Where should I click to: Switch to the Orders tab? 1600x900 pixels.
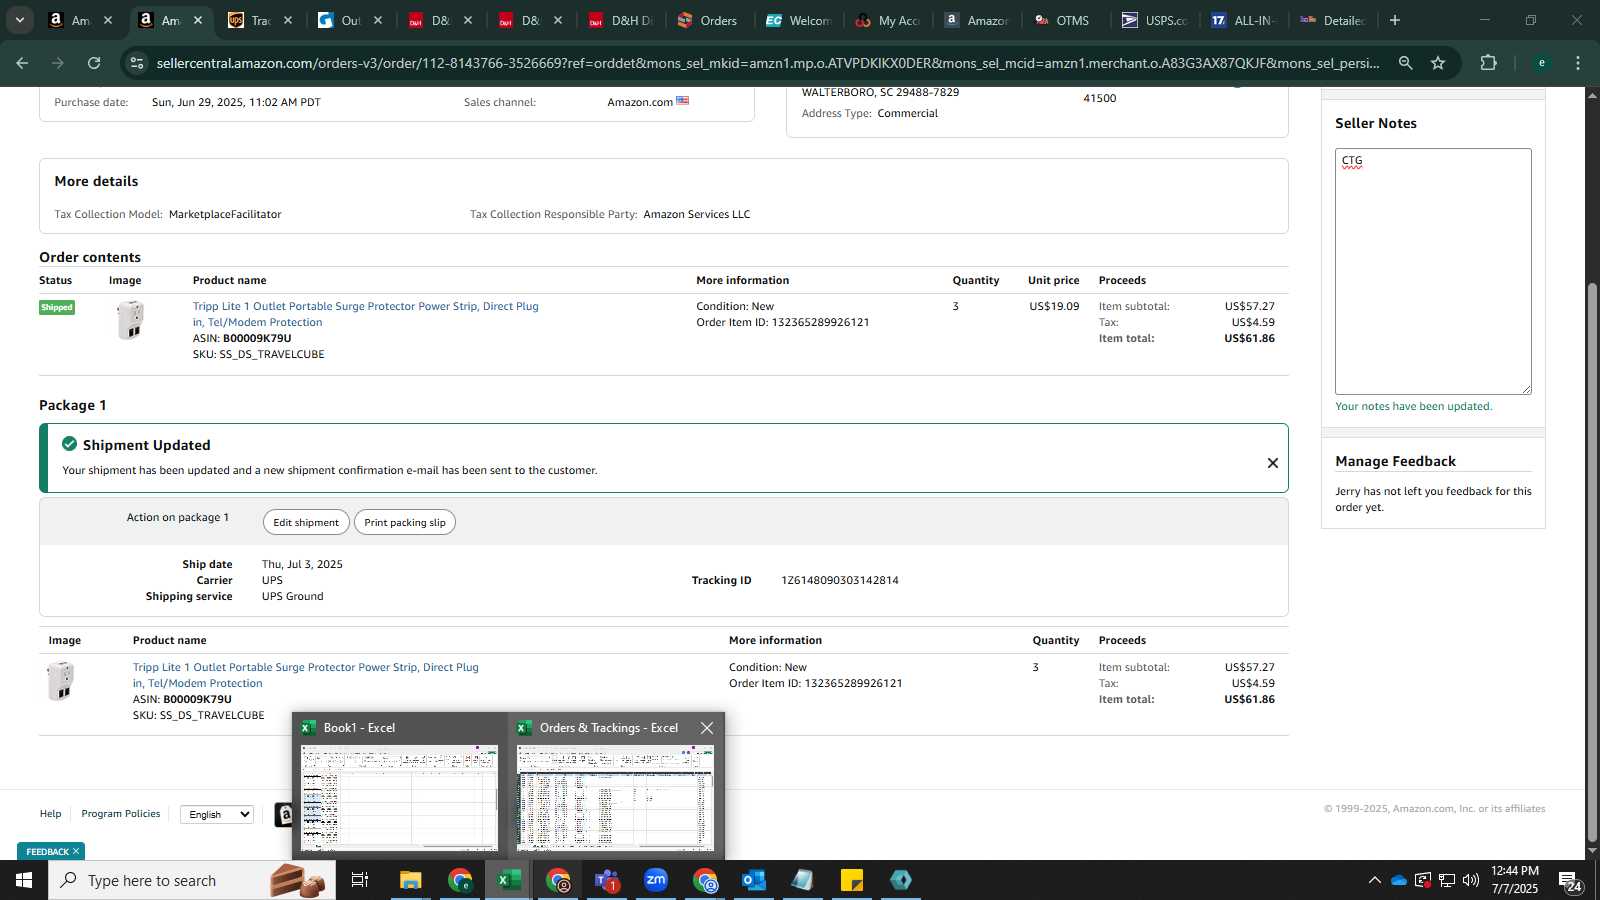click(708, 20)
